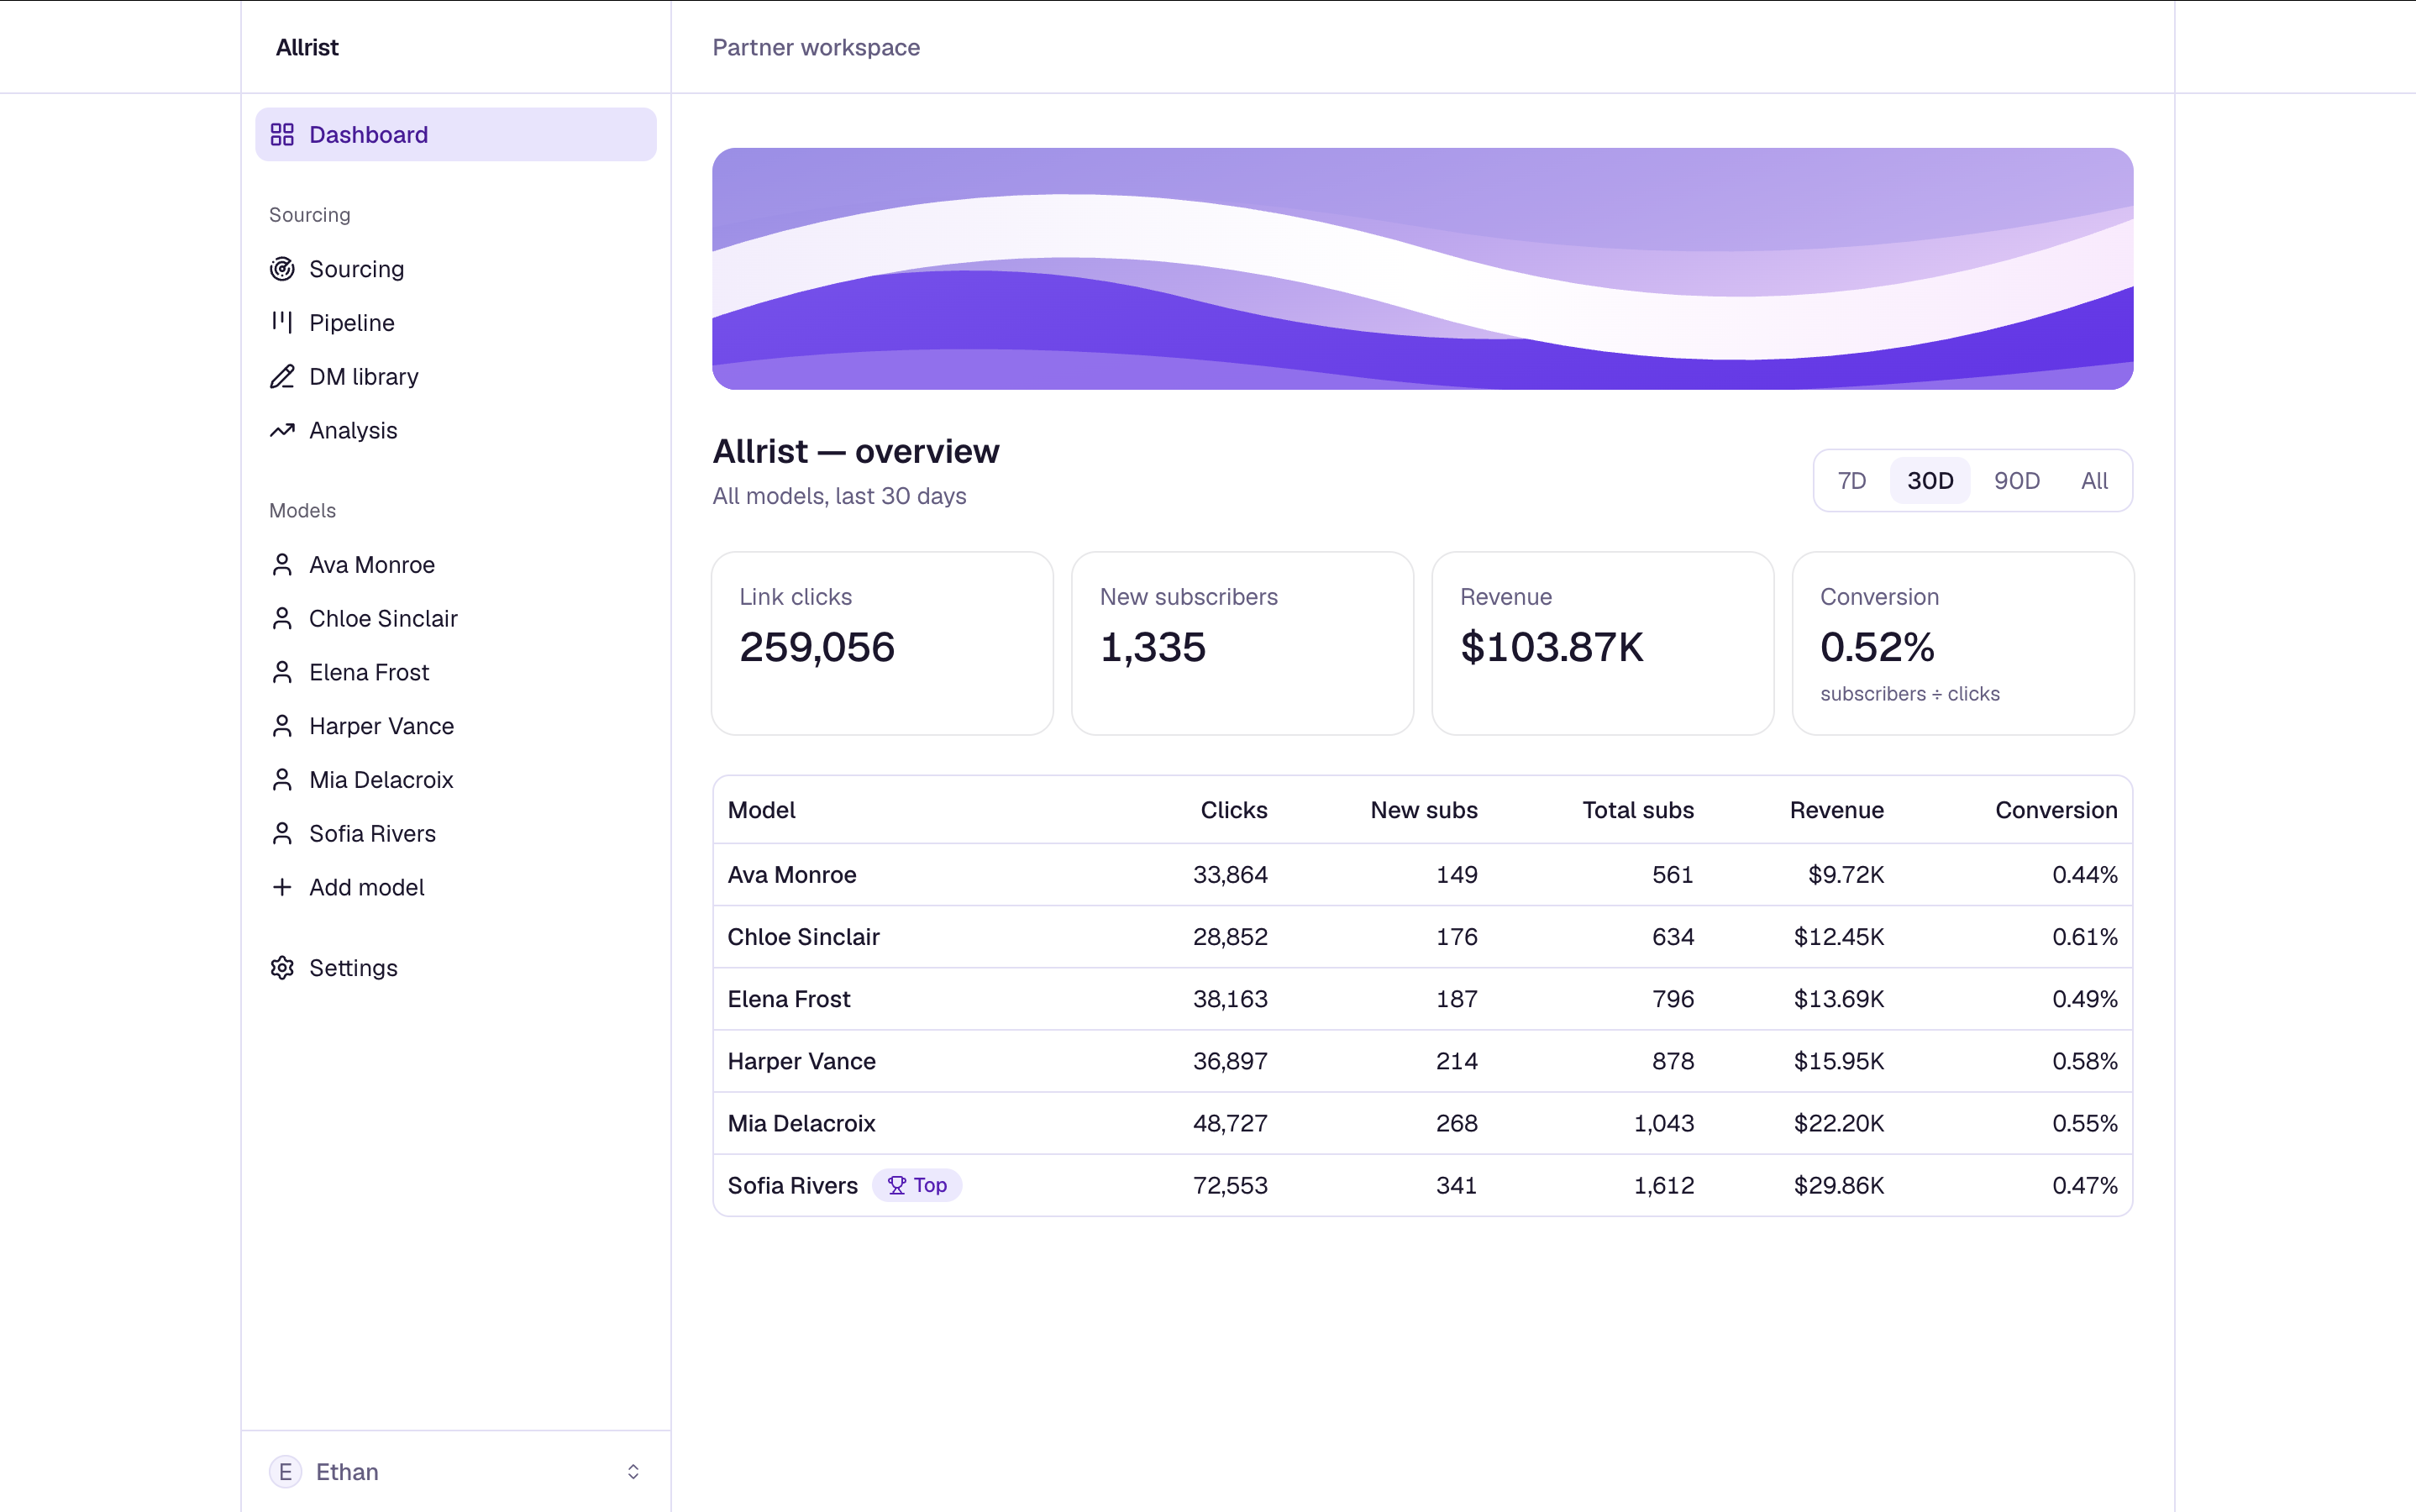Open Settings from the sidebar

point(456,968)
